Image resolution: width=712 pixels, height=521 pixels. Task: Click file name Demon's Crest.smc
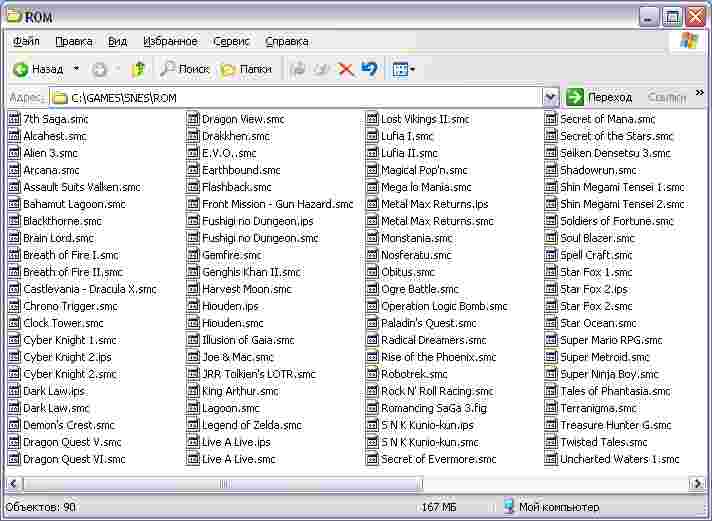69,425
